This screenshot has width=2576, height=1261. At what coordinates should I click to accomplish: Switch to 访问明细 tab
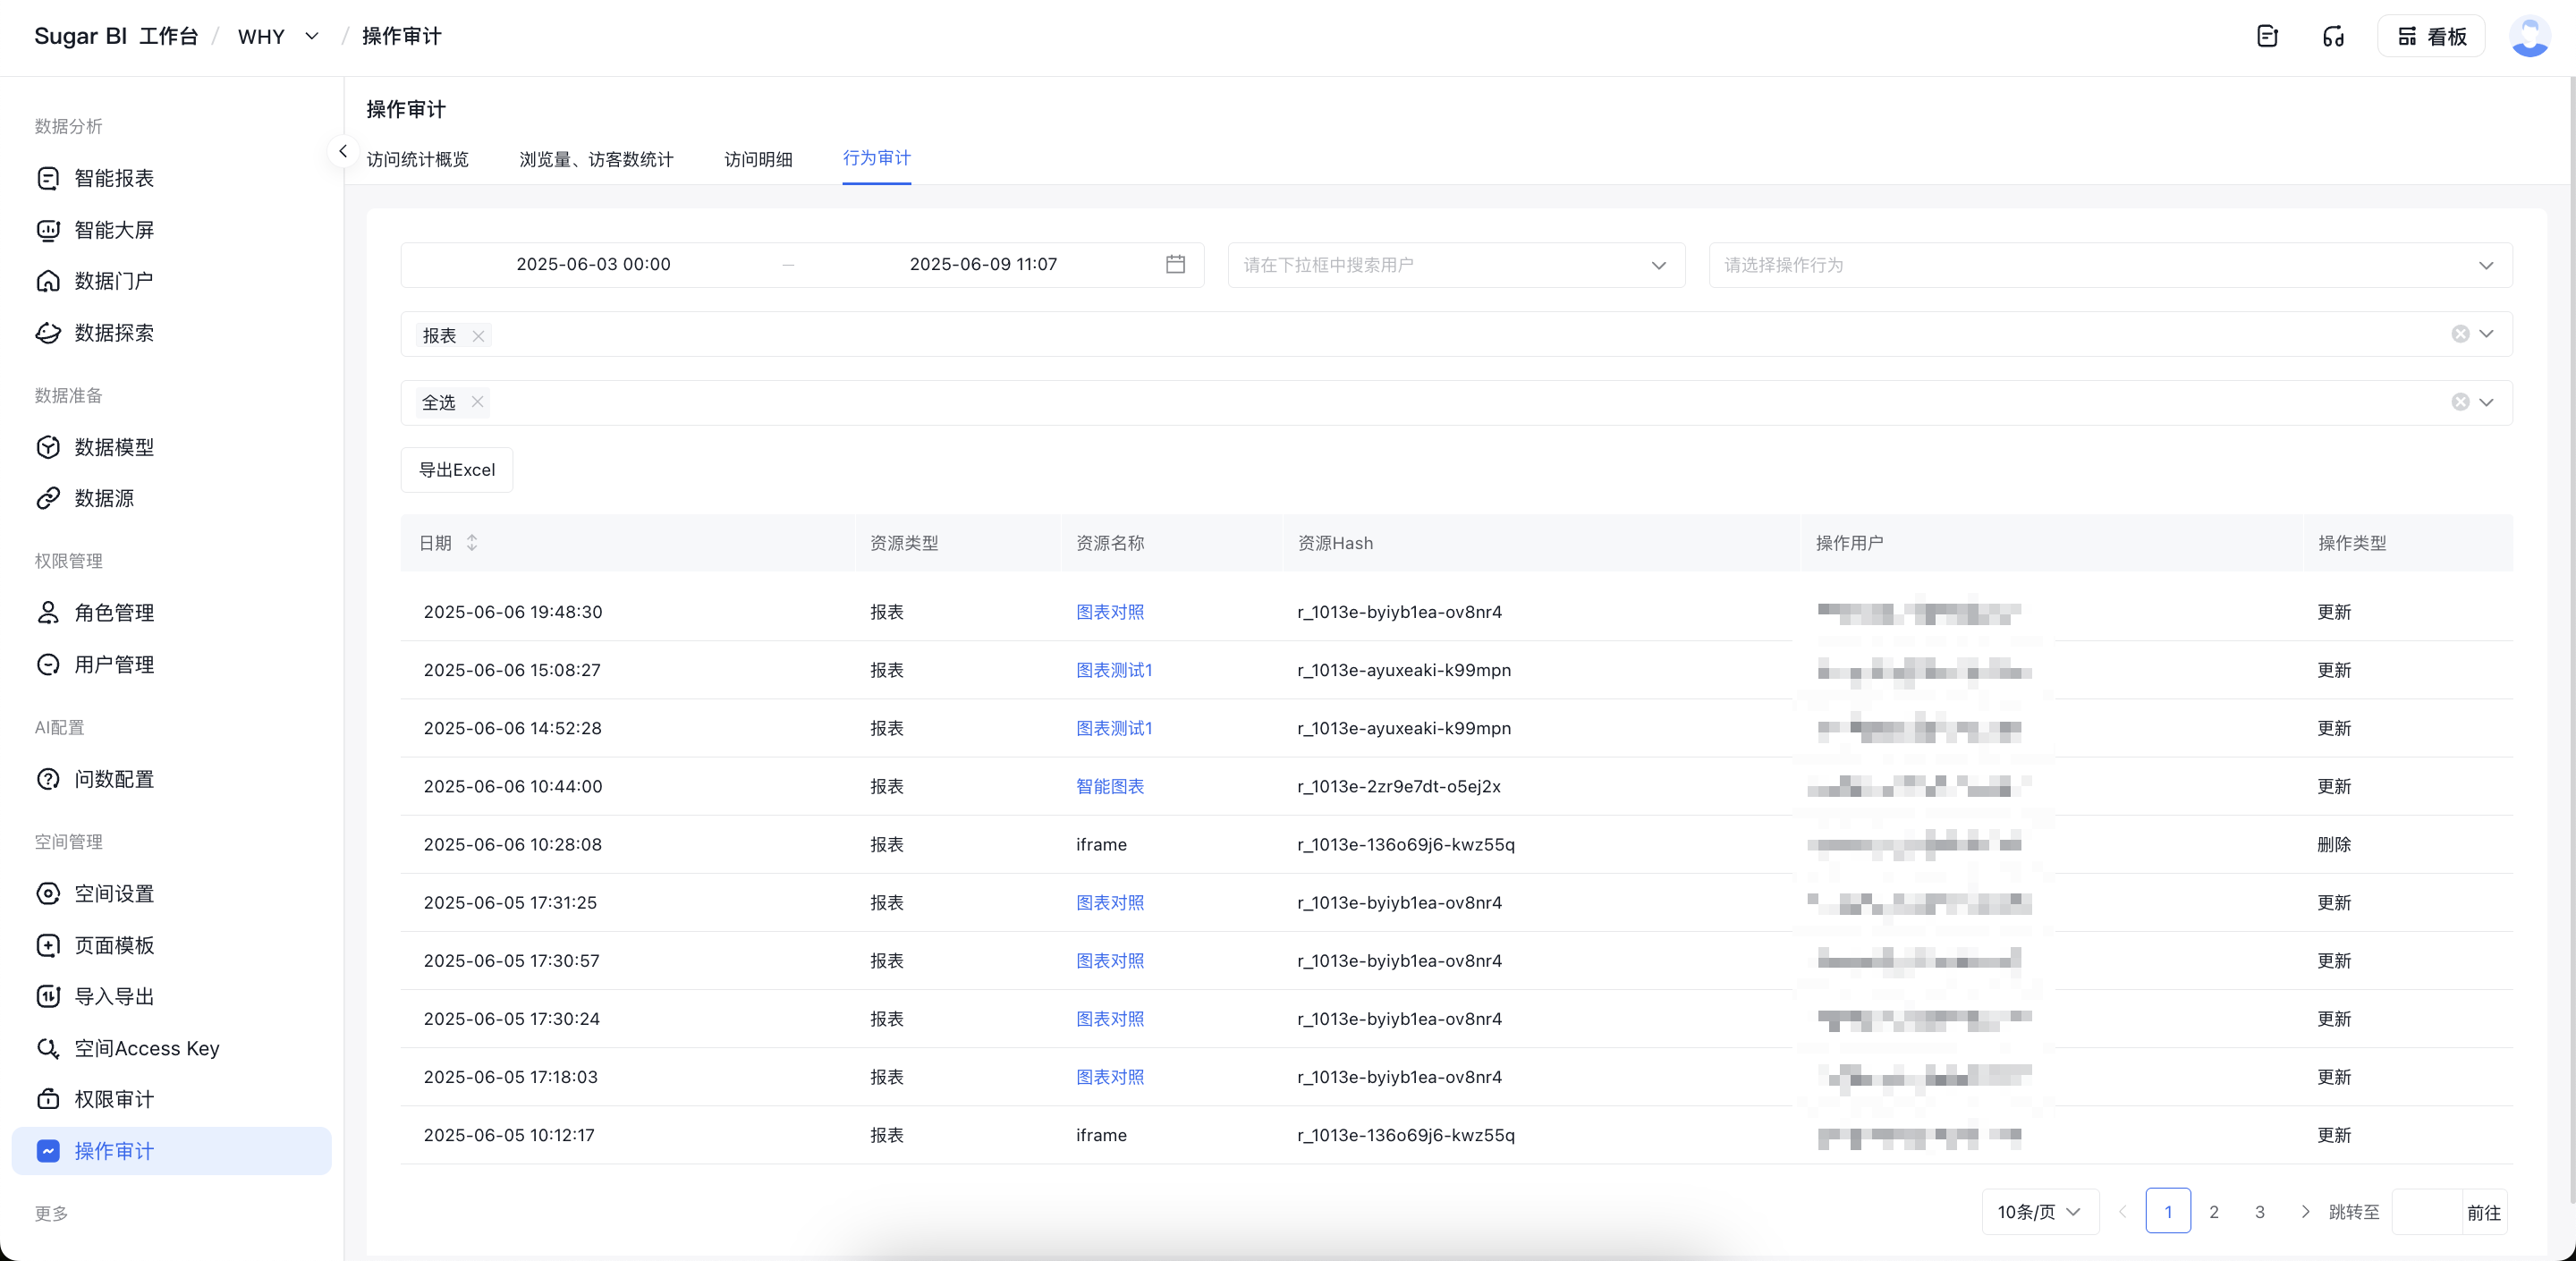point(758,159)
